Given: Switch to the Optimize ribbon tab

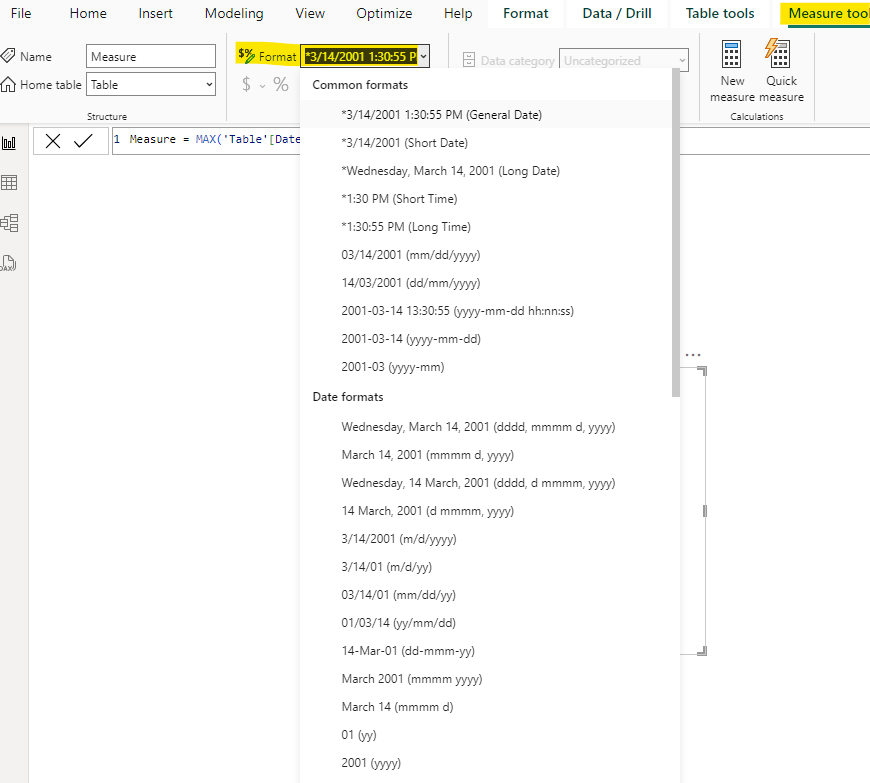Looking at the screenshot, I should coord(384,13).
